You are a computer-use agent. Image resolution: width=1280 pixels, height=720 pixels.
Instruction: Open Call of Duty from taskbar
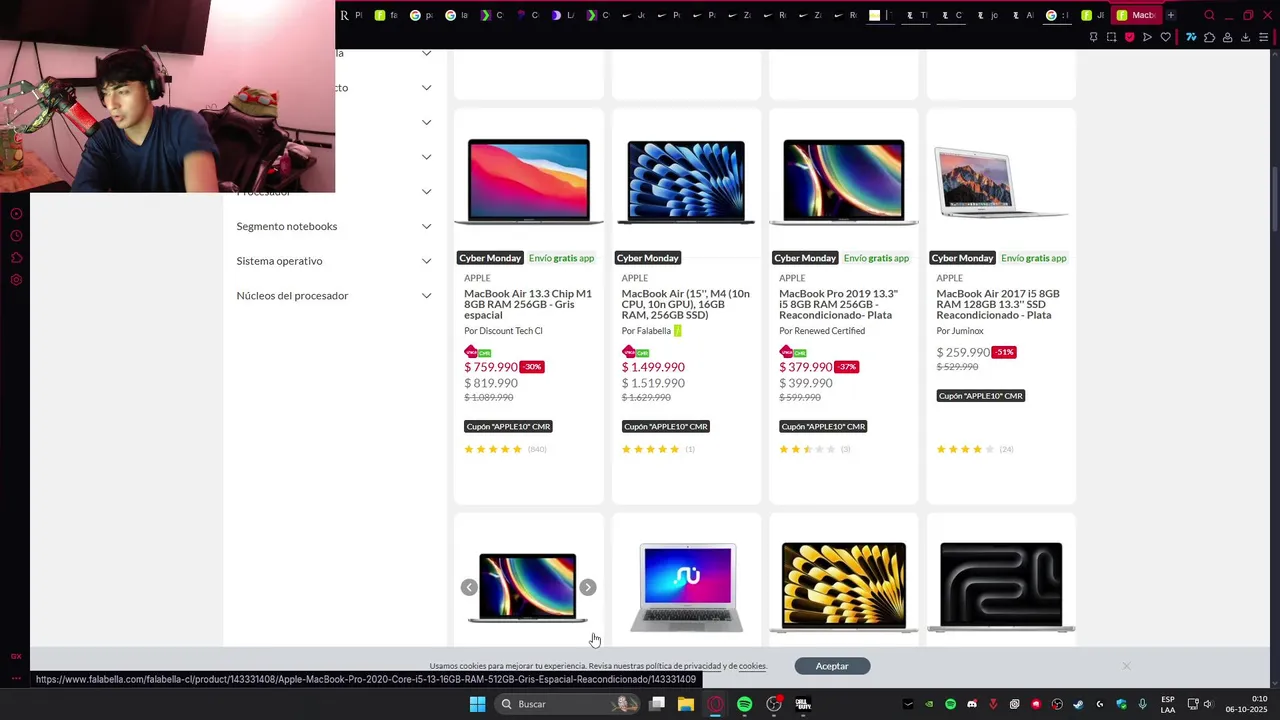[803, 704]
